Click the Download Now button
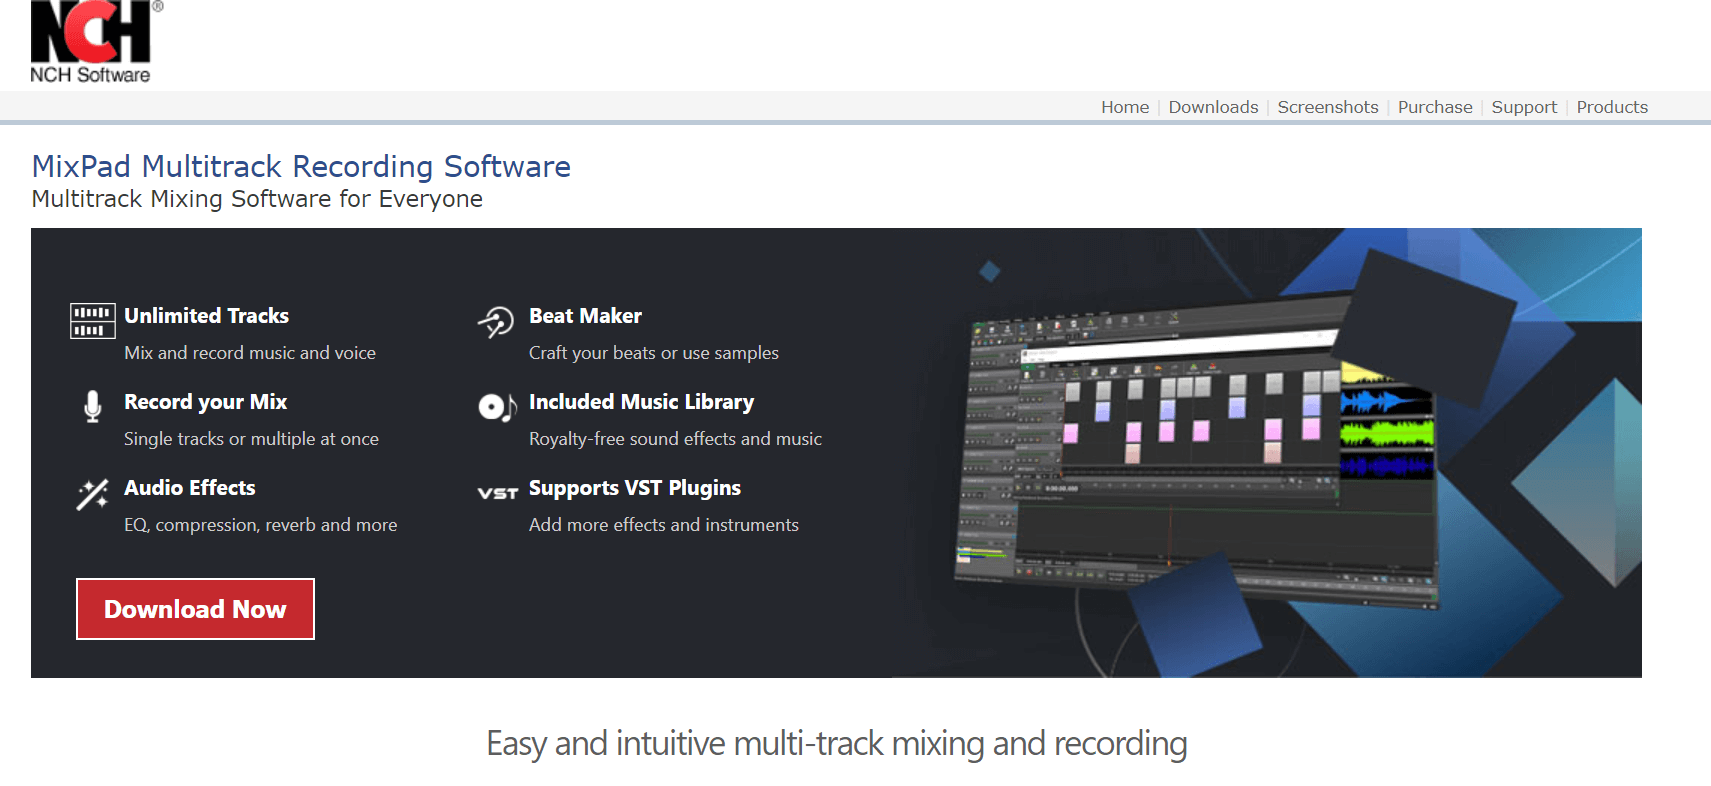Image resolution: width=1711 pixels, height=786 pixels. point(195,609)
